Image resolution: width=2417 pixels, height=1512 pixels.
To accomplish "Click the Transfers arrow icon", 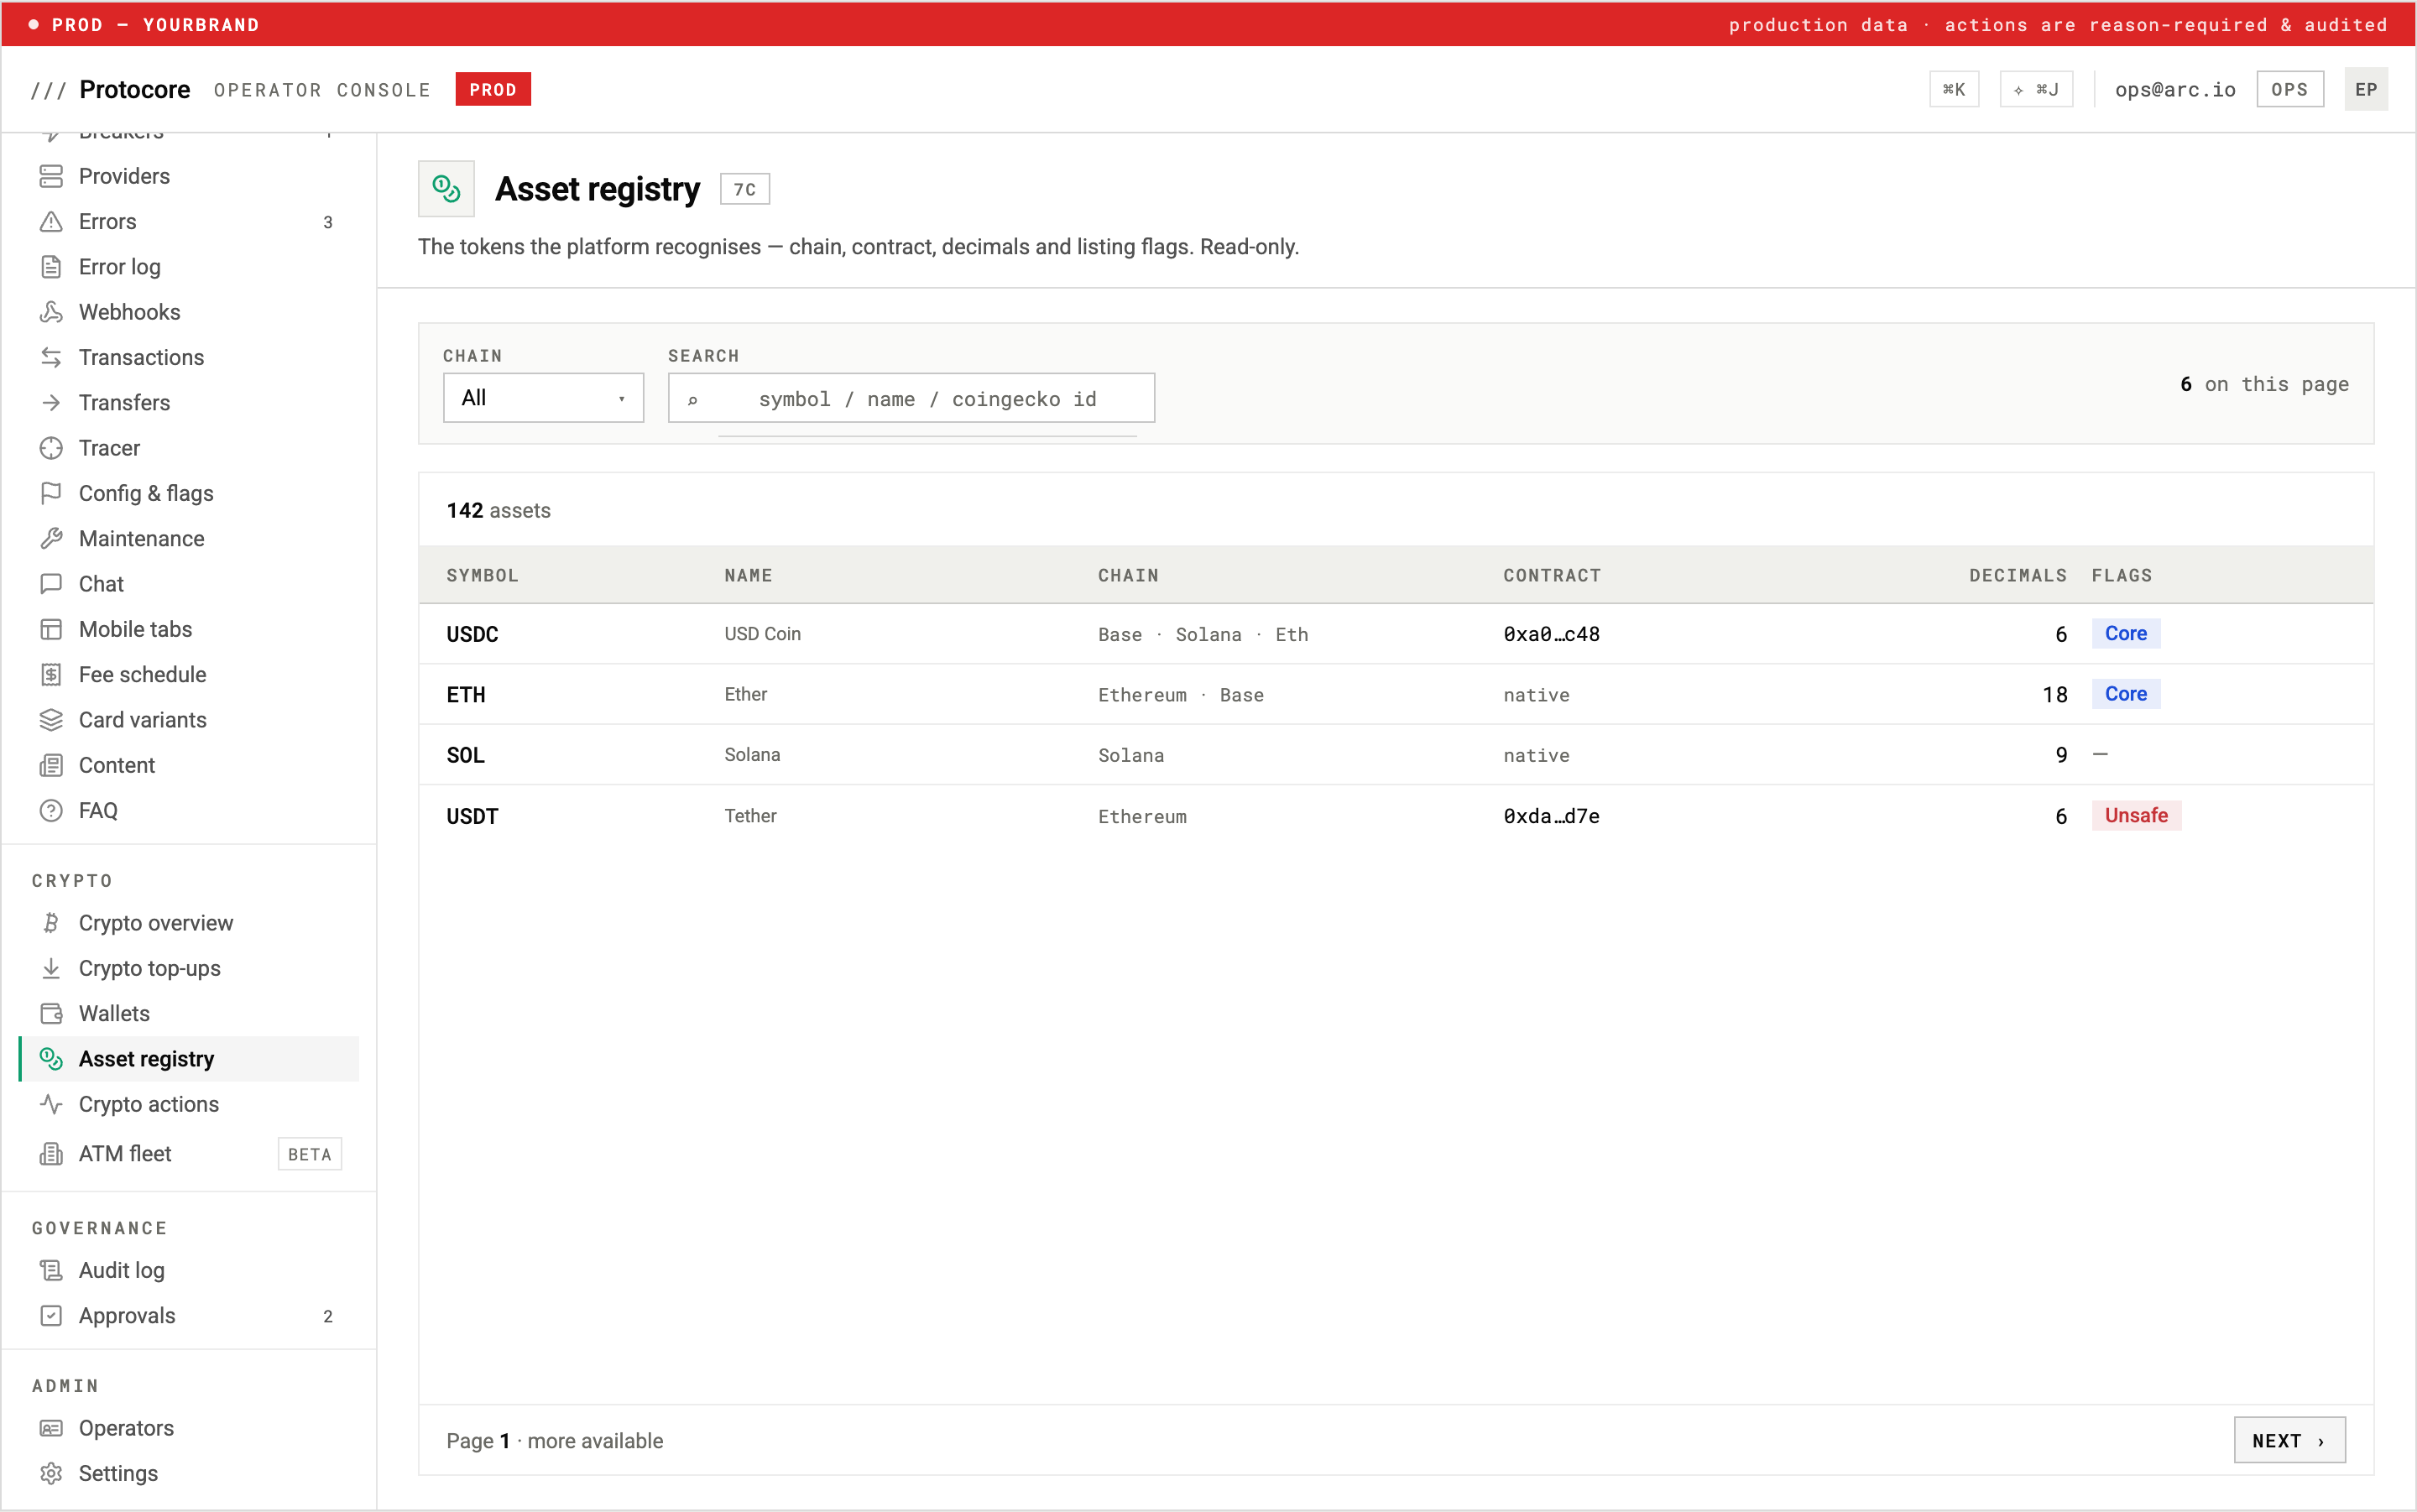I will [51, 403].
